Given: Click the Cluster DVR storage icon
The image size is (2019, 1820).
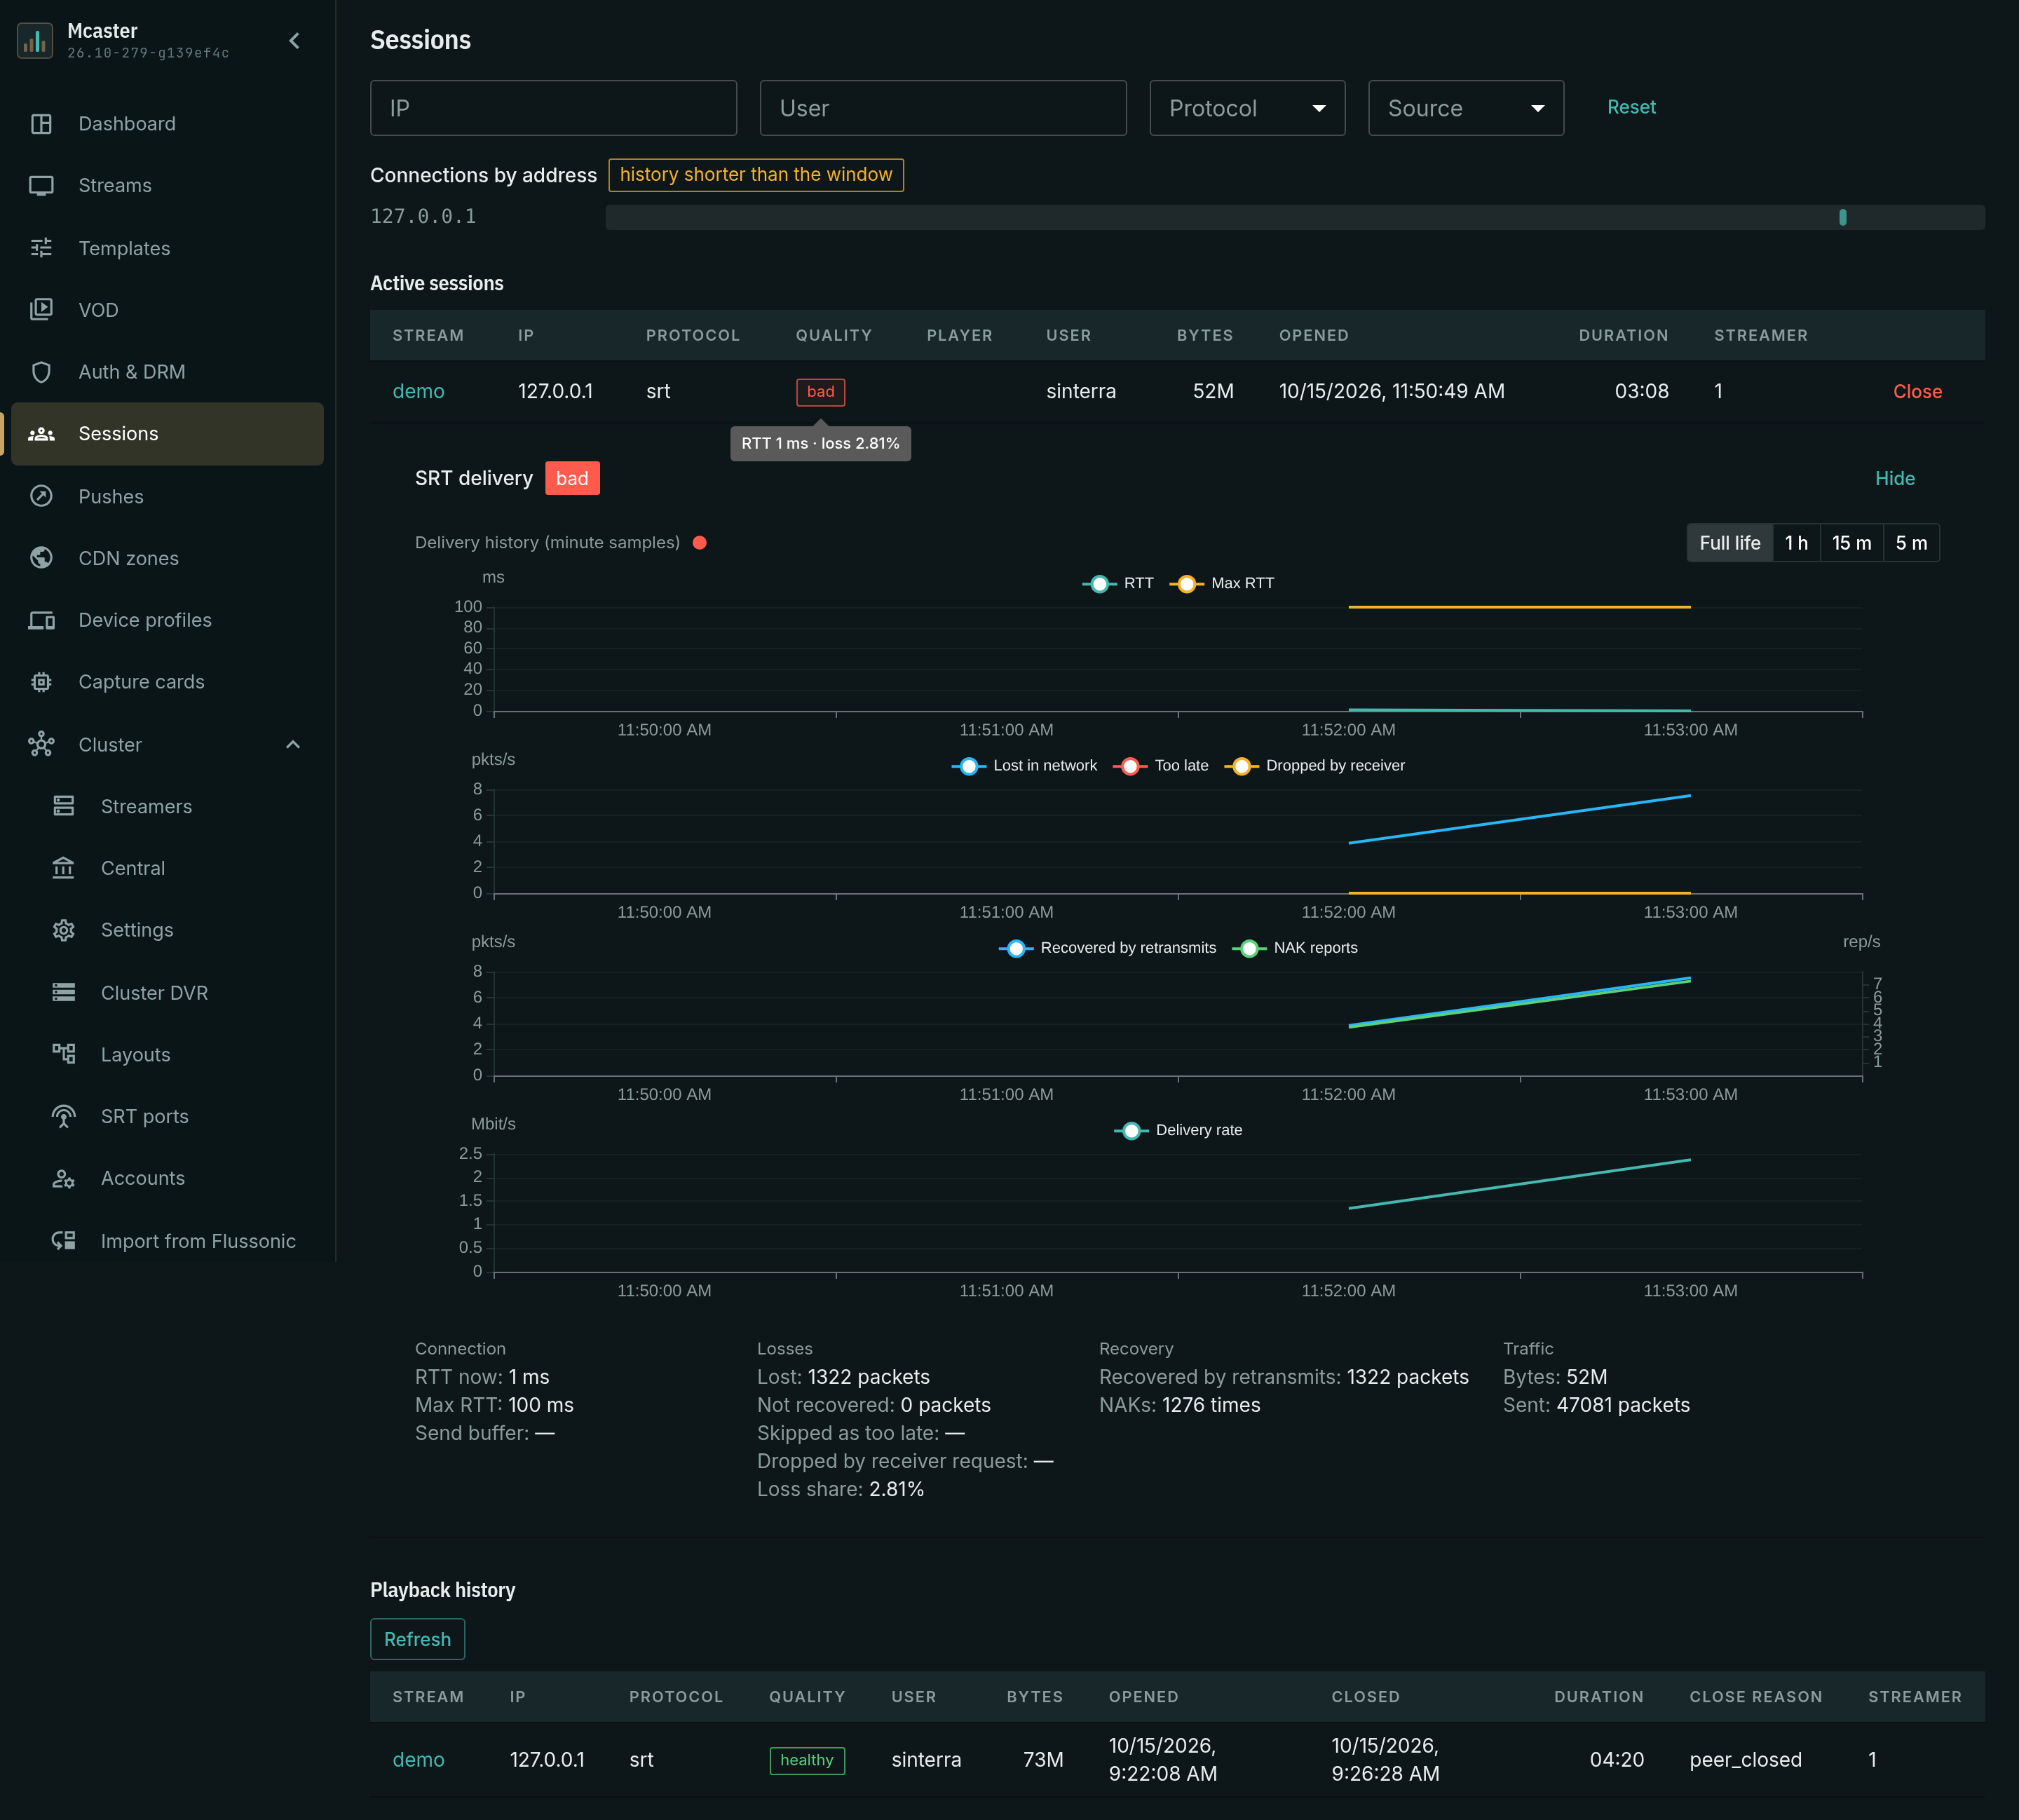Looking at the screenshot, I should [63, 993].
